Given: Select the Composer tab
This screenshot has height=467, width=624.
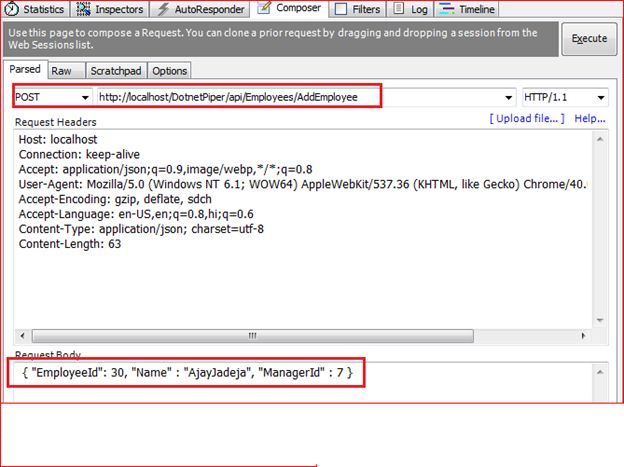Looking at the screenshot, I should tap(289, 8).
